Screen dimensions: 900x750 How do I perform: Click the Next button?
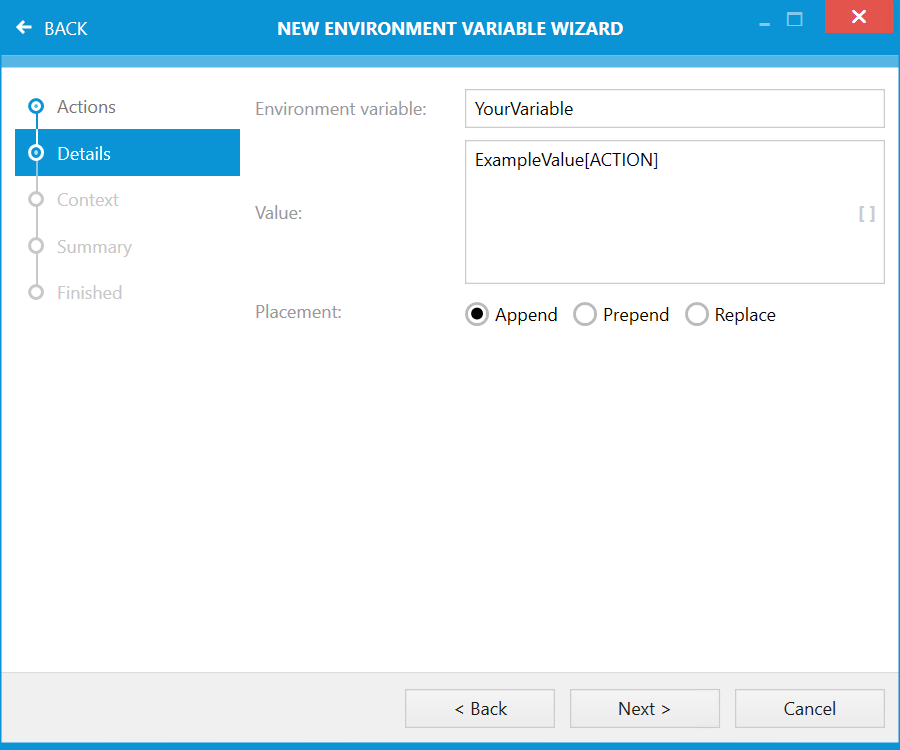645,708
